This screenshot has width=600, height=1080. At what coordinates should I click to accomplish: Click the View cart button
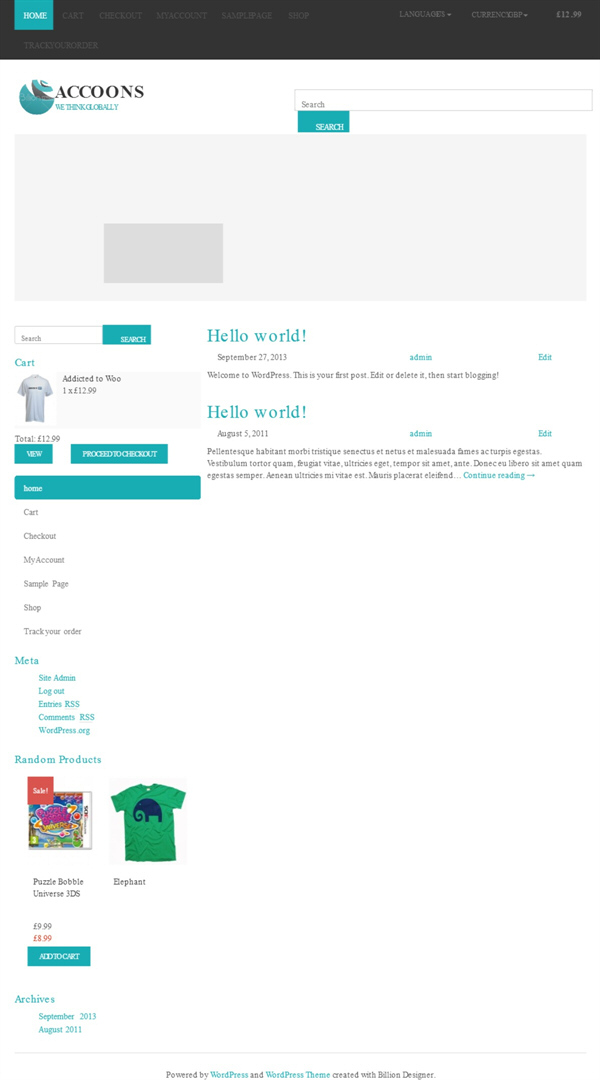click(34, 454)
